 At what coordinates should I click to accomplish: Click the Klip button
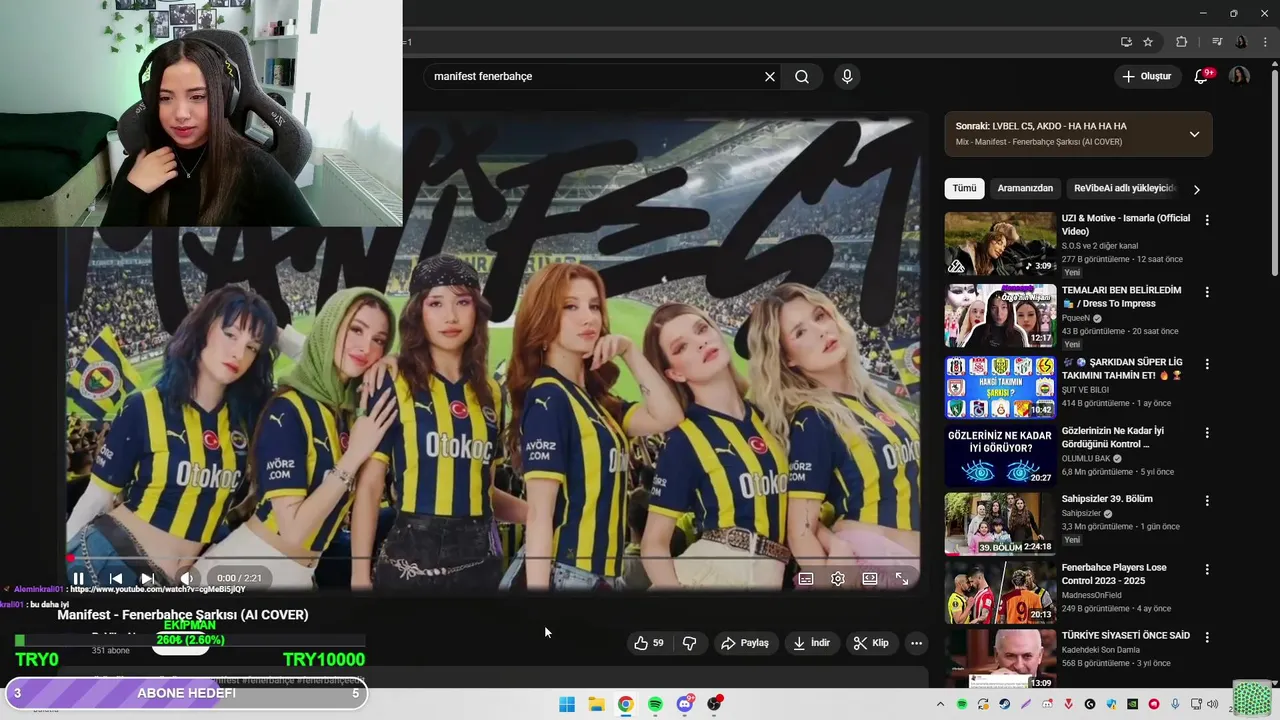[x=871, y=643]
